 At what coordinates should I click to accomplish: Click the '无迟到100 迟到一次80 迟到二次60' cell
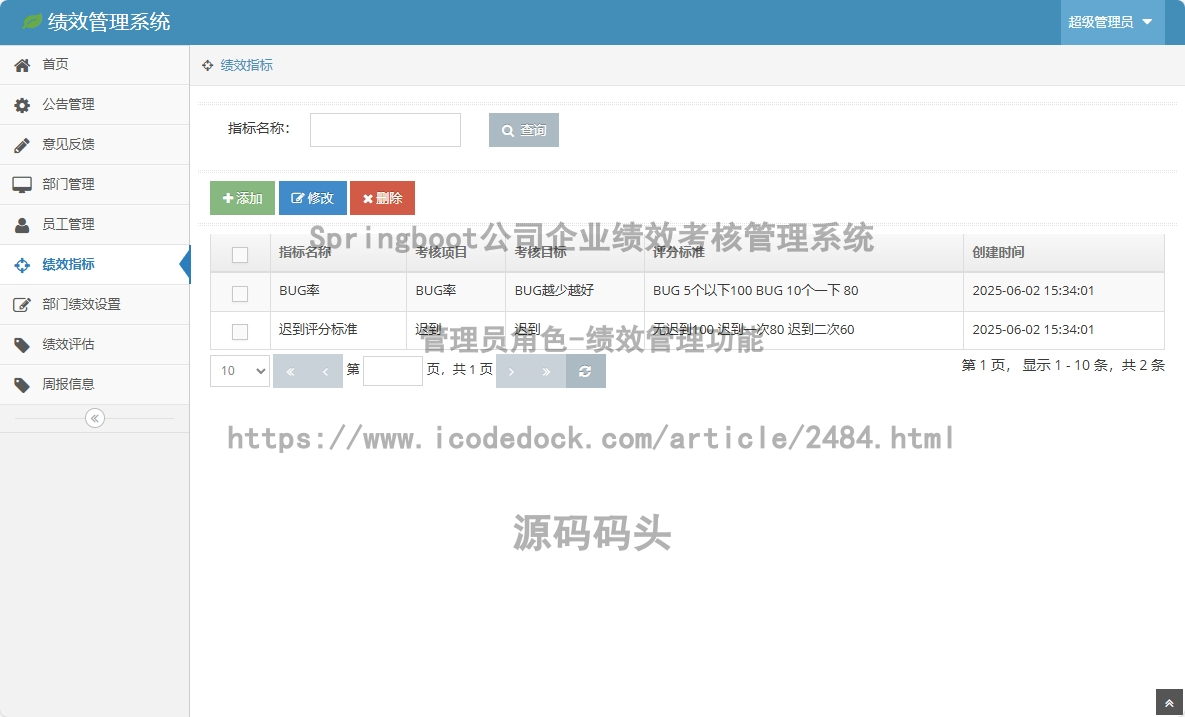click(x=804, y=330)
